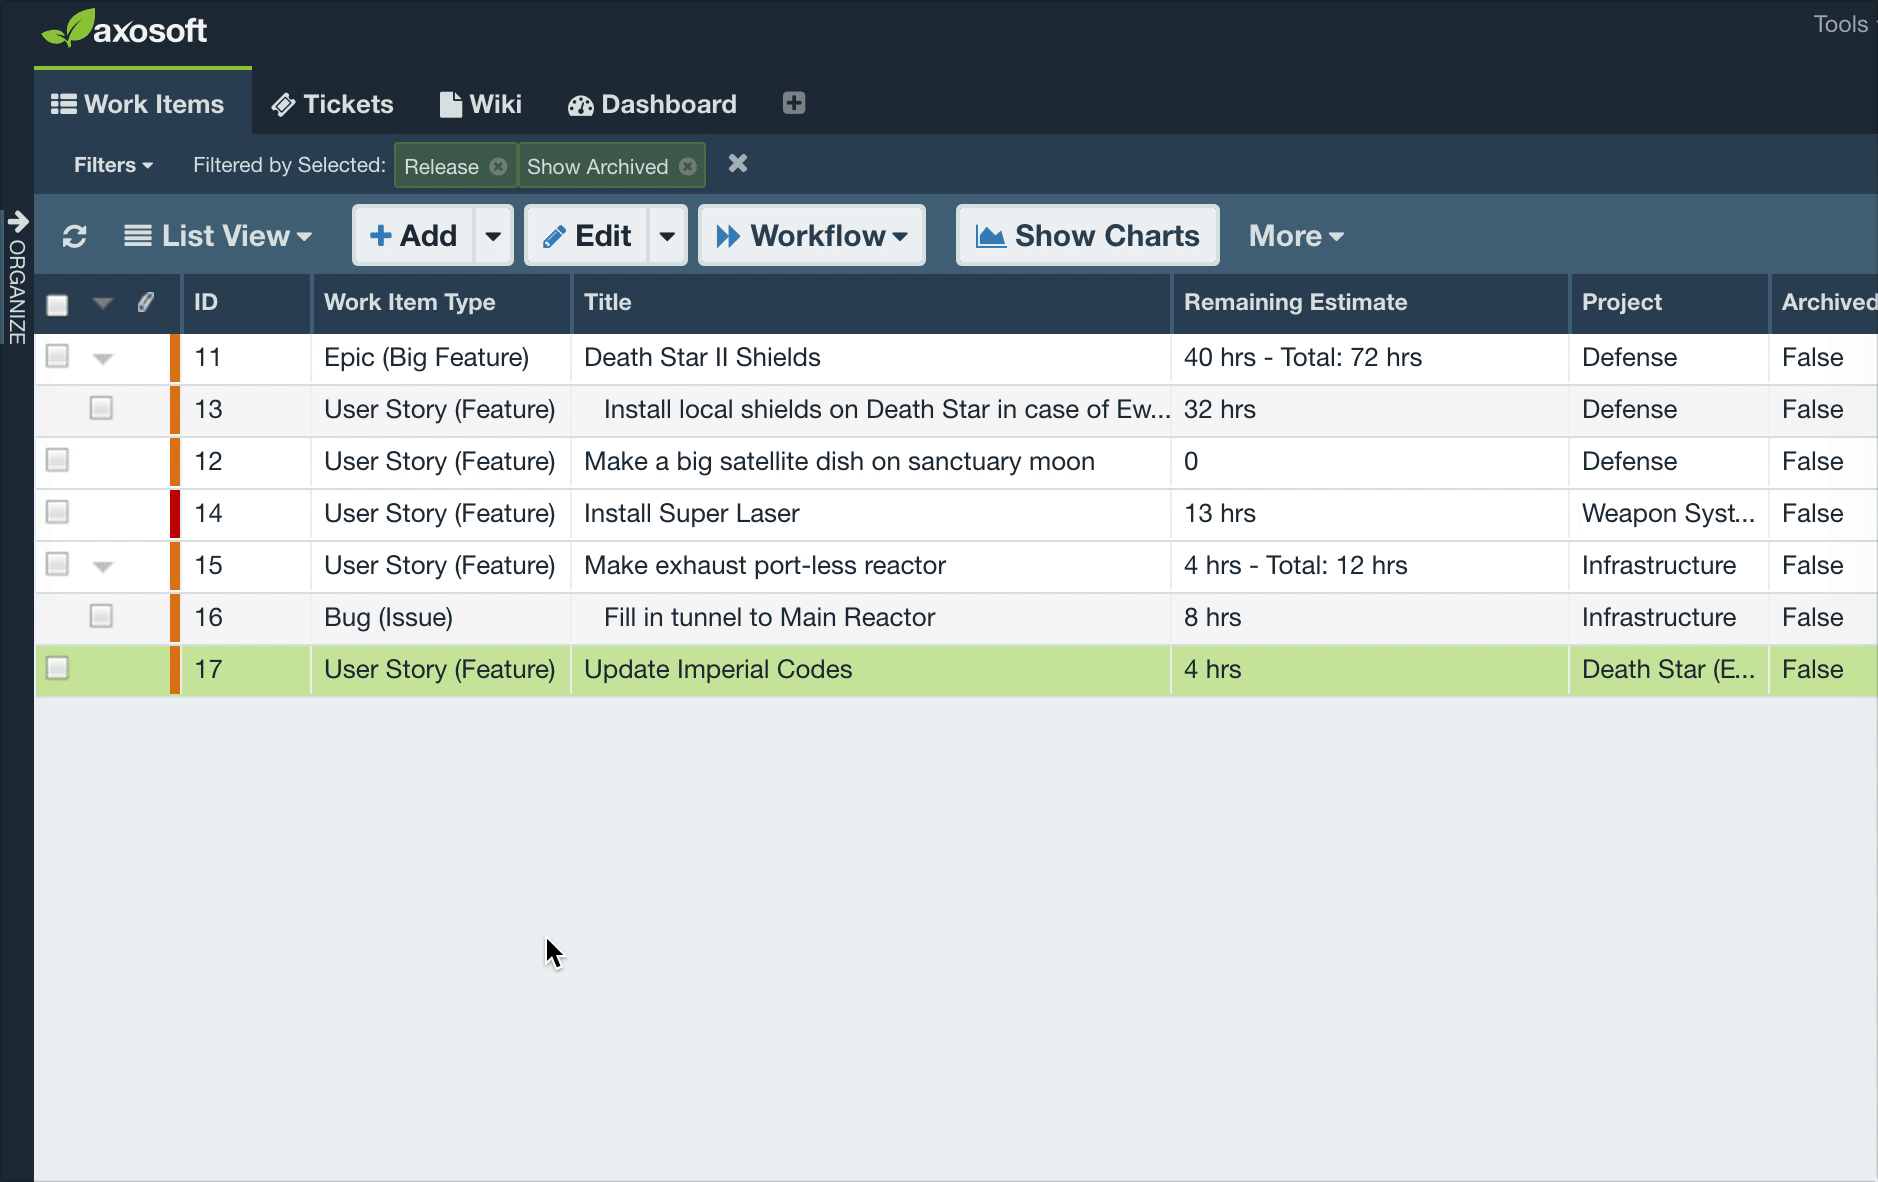Remove the Release filter chip

coord(498,166)
